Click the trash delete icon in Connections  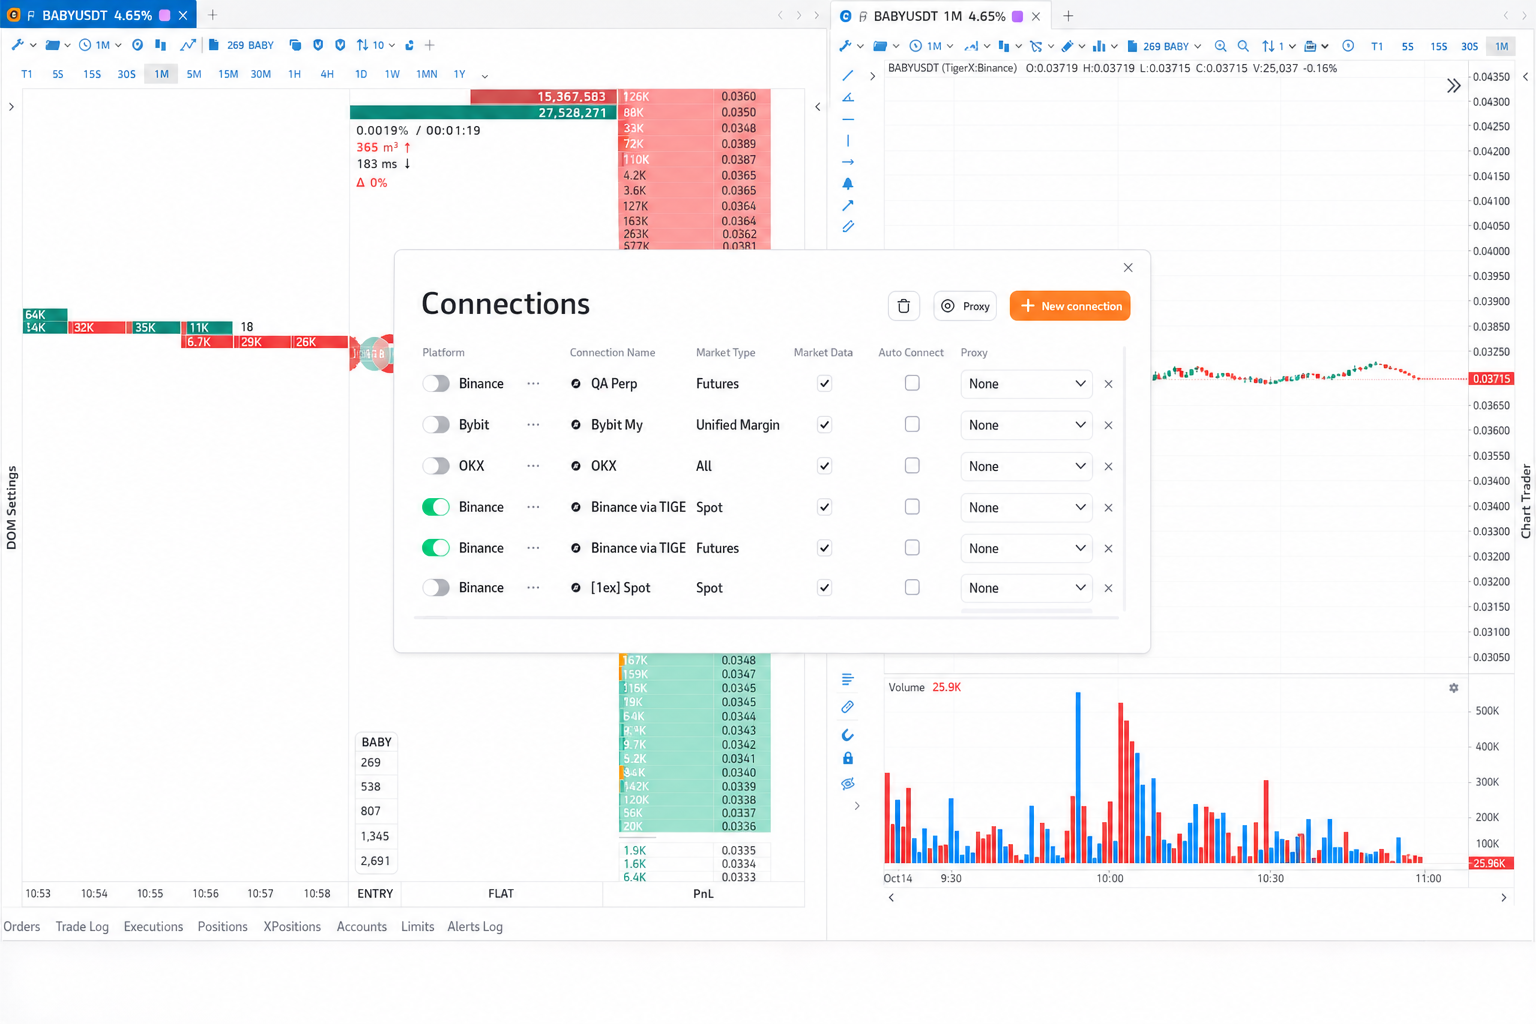903,306
